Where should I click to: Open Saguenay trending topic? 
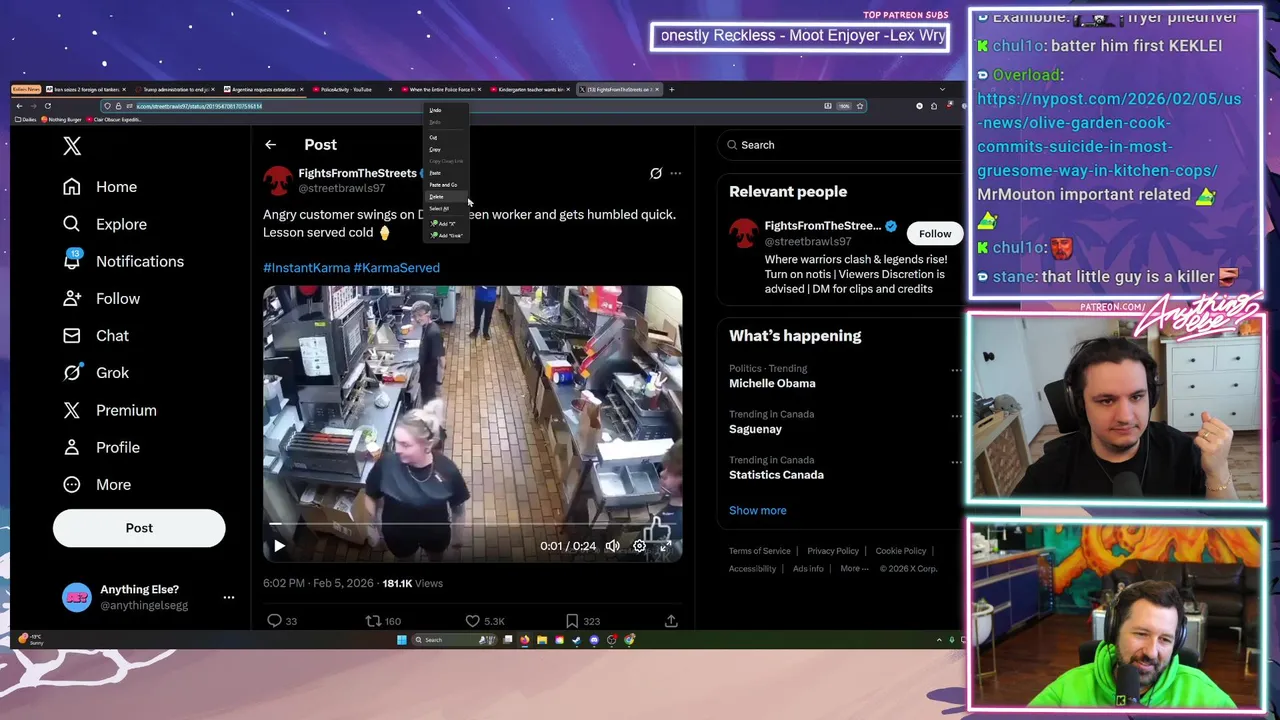tap(755, 429)
